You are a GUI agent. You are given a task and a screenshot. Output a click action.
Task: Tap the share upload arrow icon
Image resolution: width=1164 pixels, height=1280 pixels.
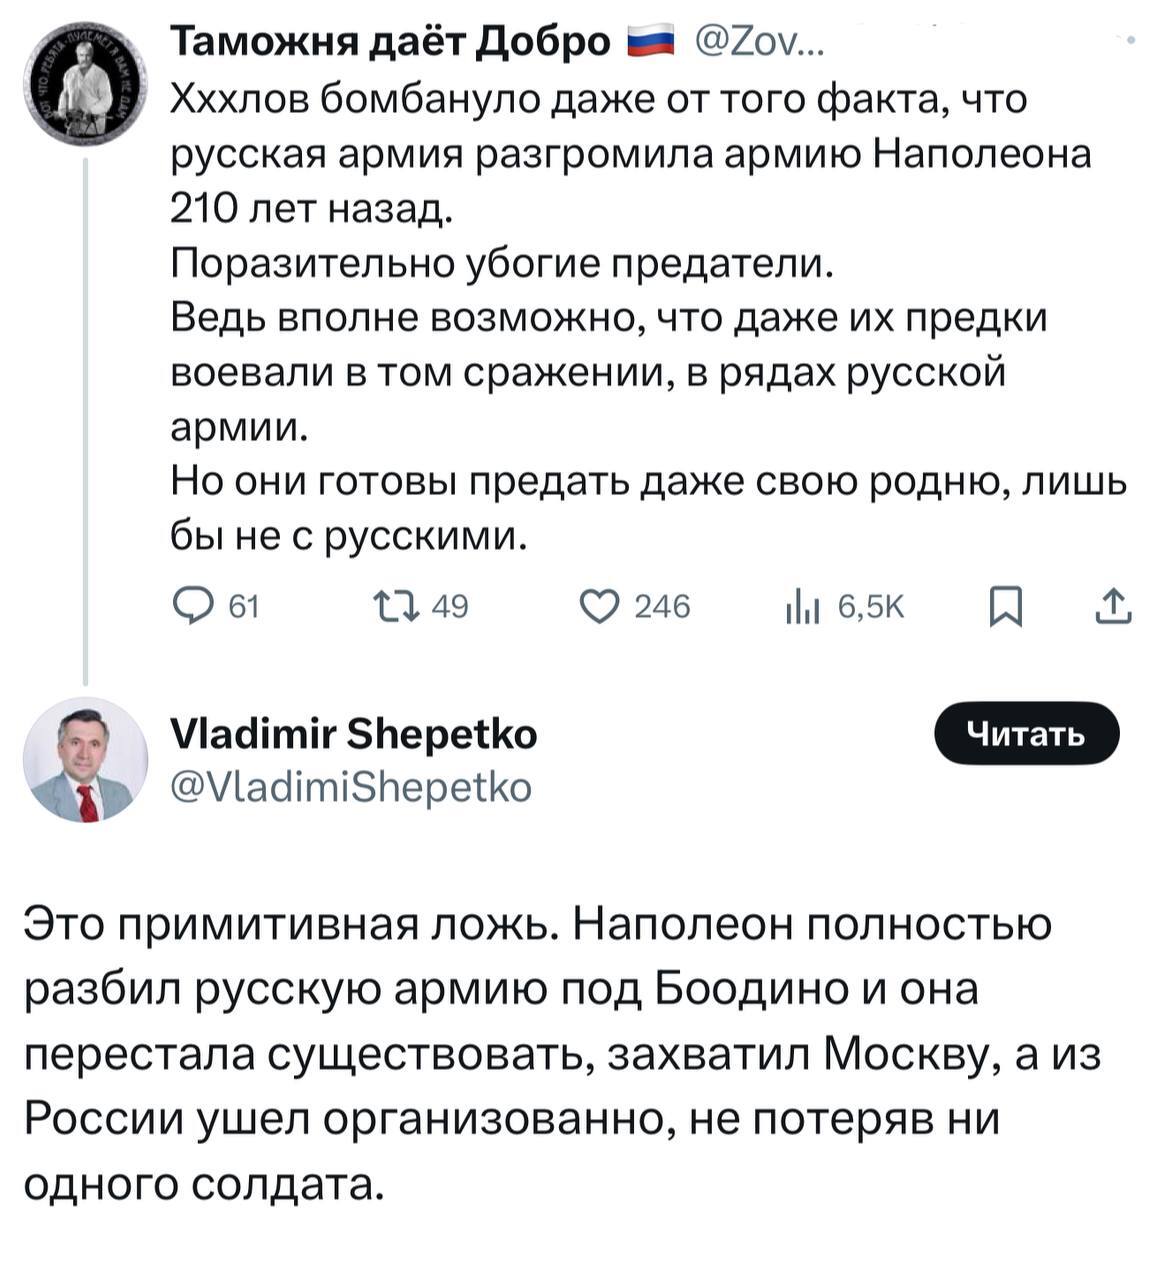pyautogui.click(x=1113, y=606)
